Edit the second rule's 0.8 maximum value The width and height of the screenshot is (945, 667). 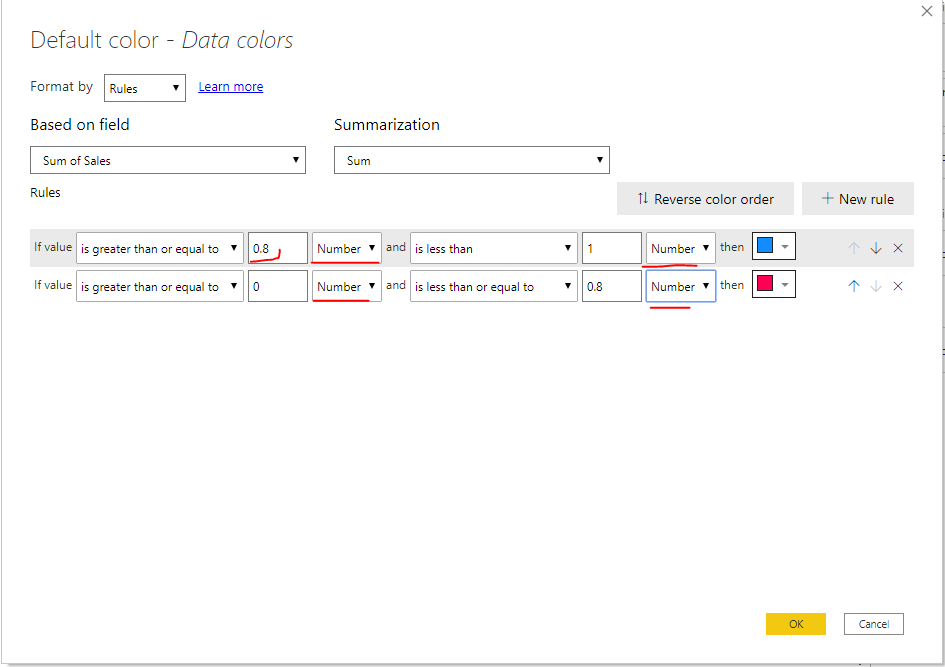[612, 286]
